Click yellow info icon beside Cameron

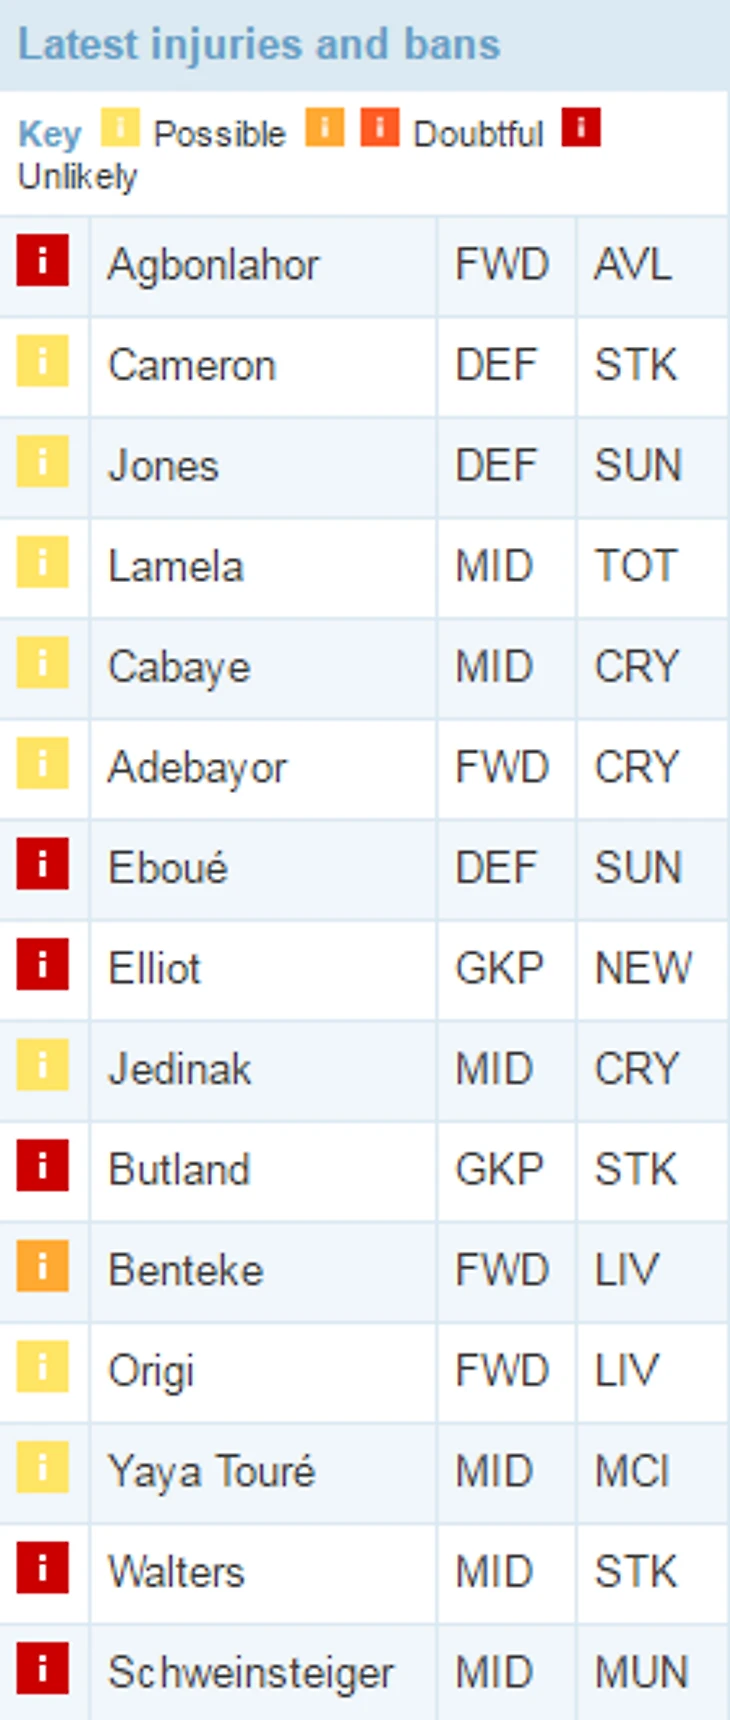click(x=42, y=361)
